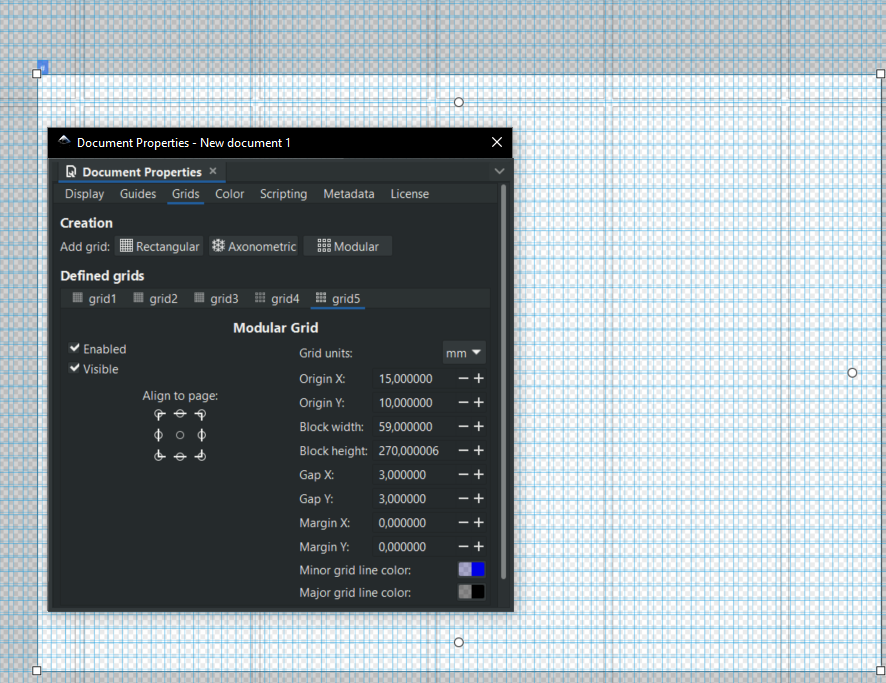Open the Scripting tab

(283, 194)
